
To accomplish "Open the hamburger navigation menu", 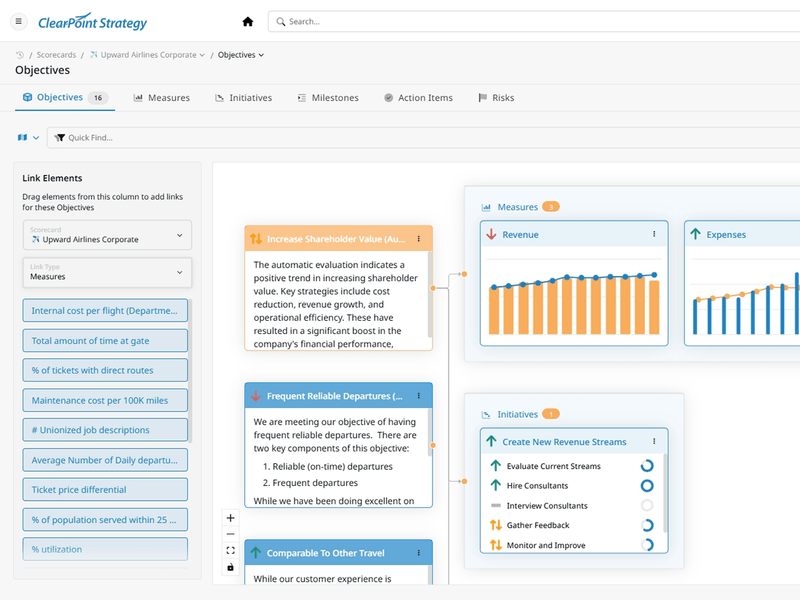I will coord(18,21).
